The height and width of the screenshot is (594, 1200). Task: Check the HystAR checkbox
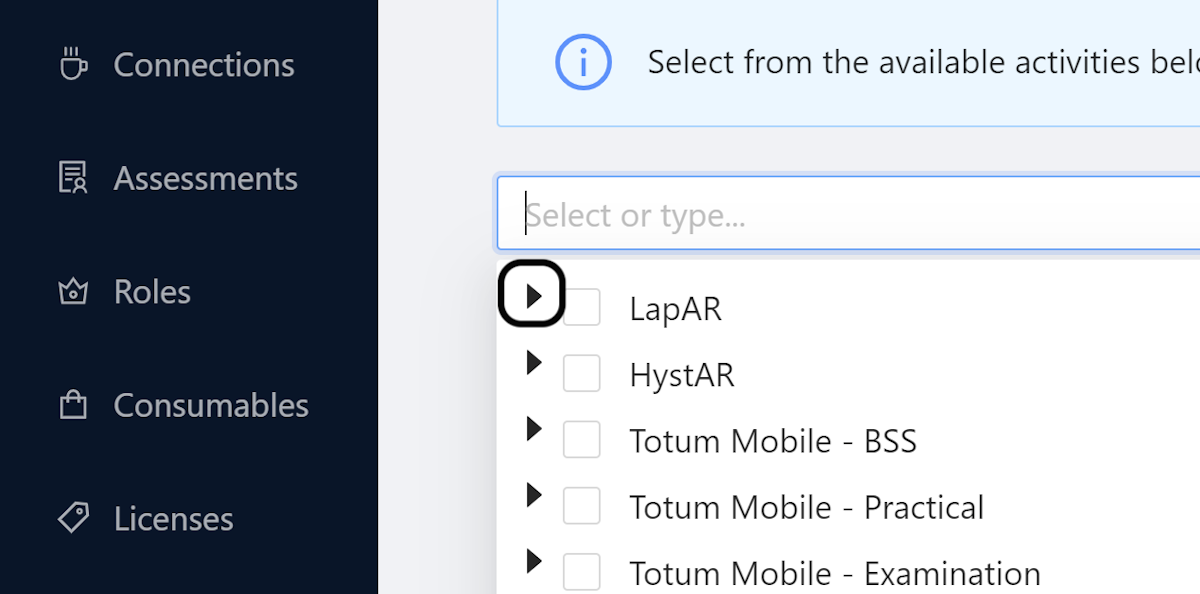(x=582, y=373)
